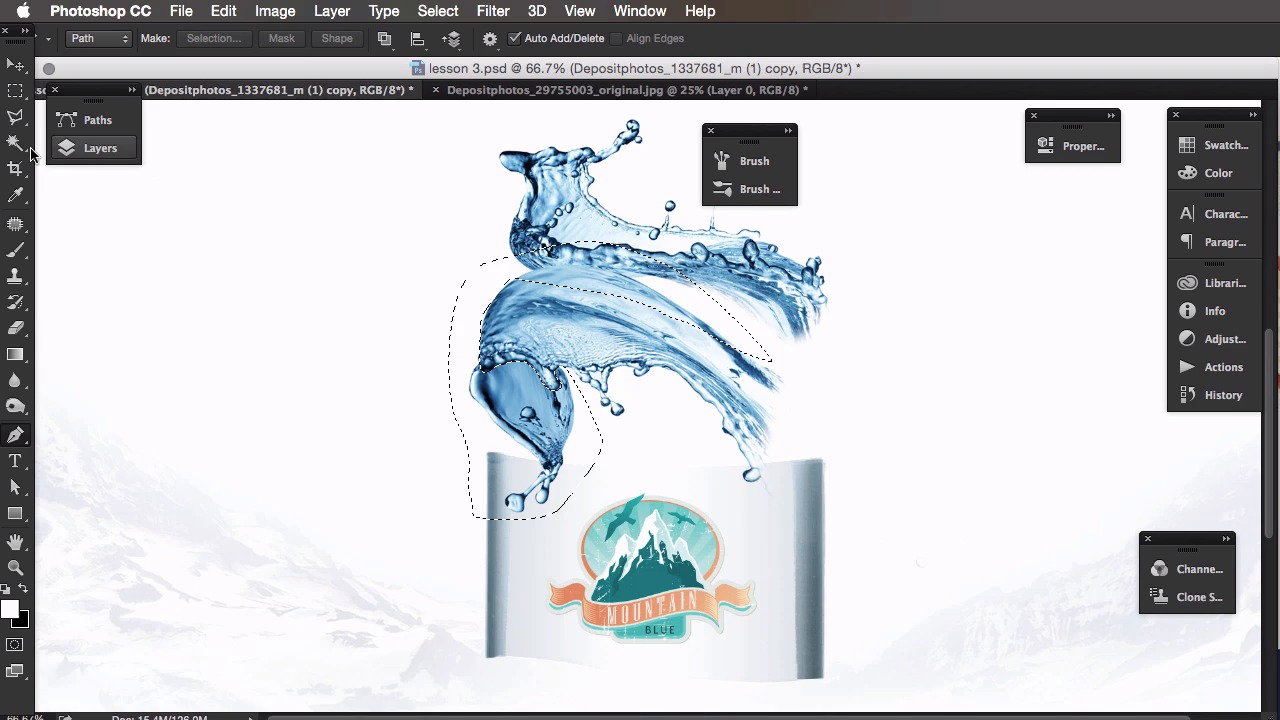
Task: Select the Clone Stamp tool
Action: pos(15,276)
